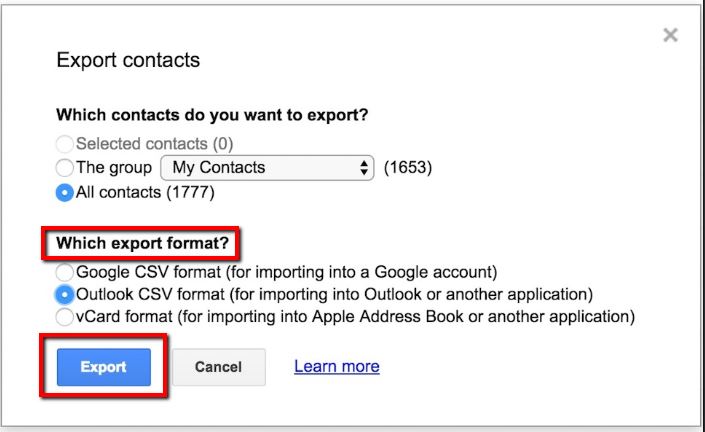Screen dimensions: 705x432
Task: Open the Learn more link
Action: tap(336, 367)
